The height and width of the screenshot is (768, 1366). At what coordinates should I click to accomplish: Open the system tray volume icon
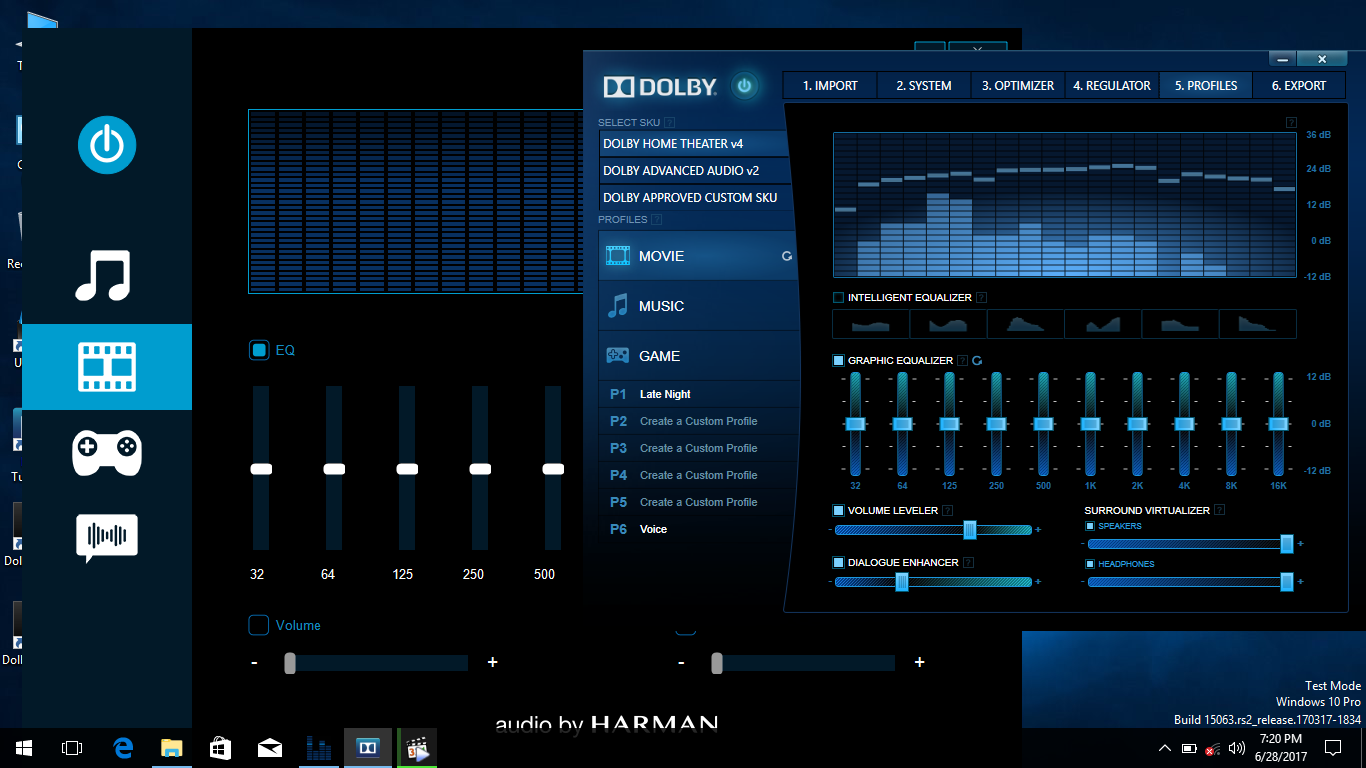1237,748
